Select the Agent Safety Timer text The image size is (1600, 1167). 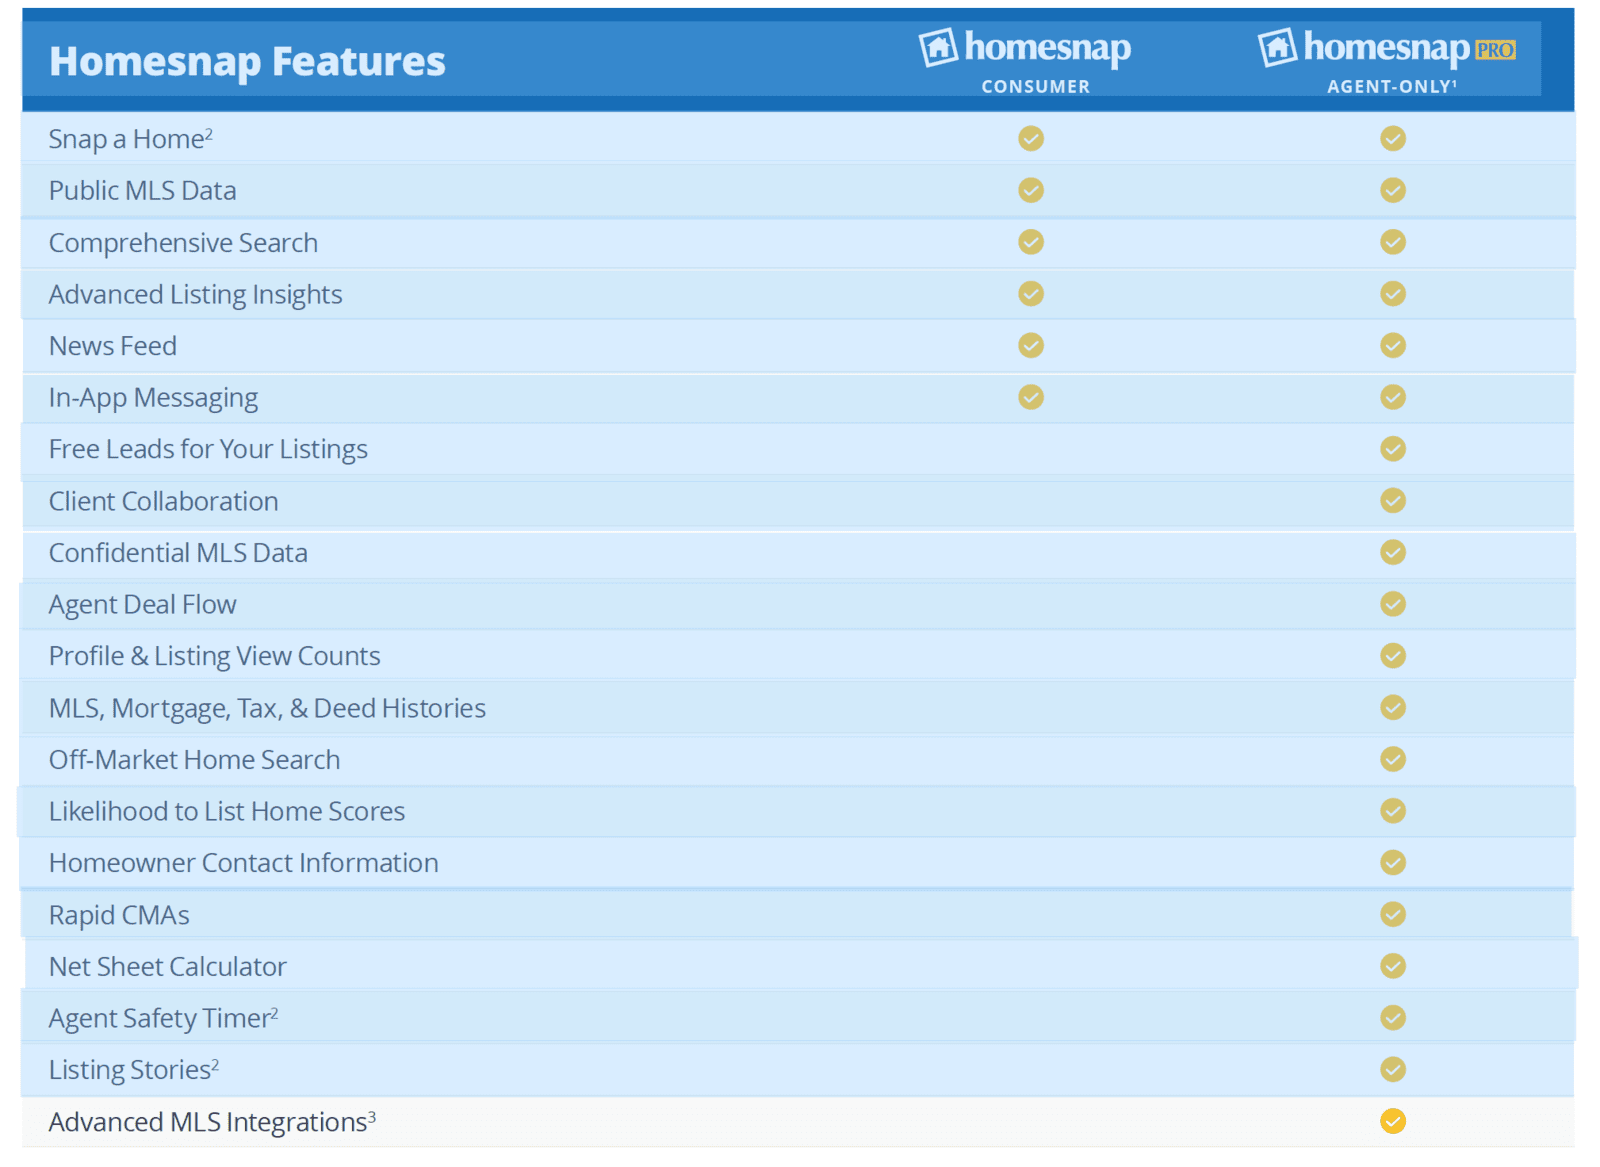tap(164, 1019)
